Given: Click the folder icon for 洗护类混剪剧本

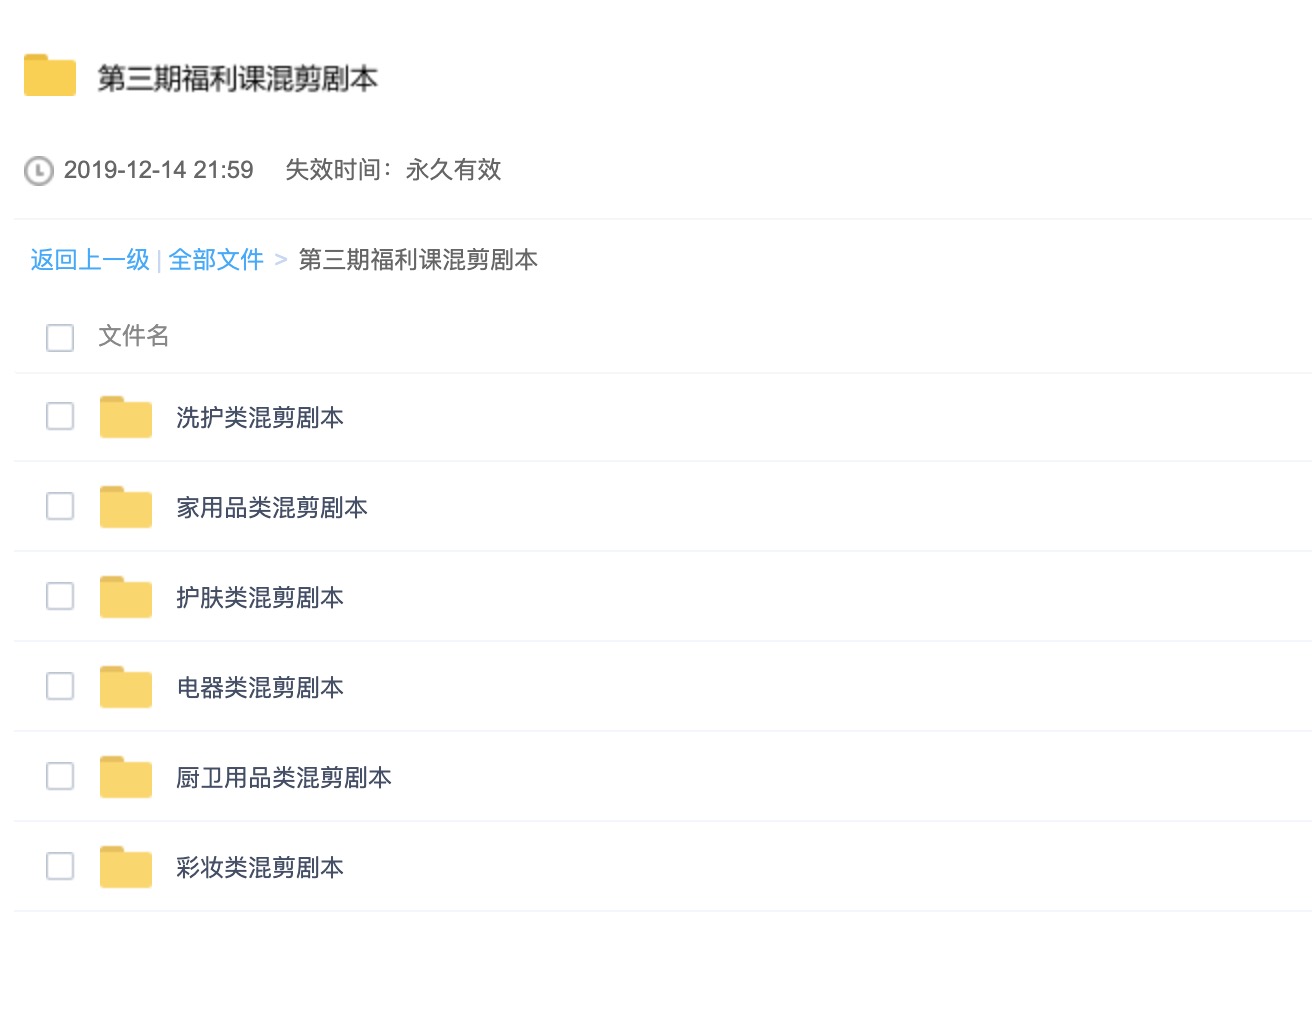Looking at the screenshot, I should click(125, 417).
